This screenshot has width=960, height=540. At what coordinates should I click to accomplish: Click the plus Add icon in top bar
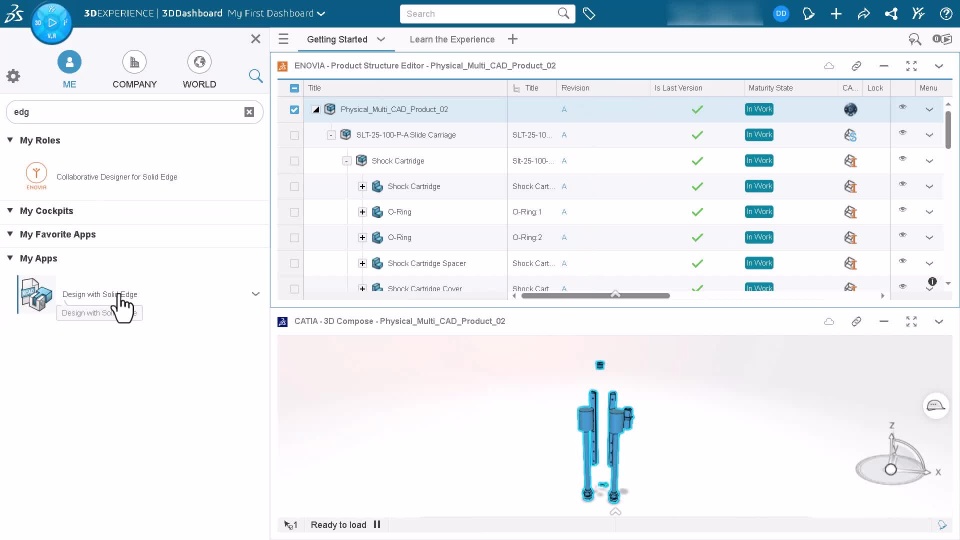coord(836,13)
